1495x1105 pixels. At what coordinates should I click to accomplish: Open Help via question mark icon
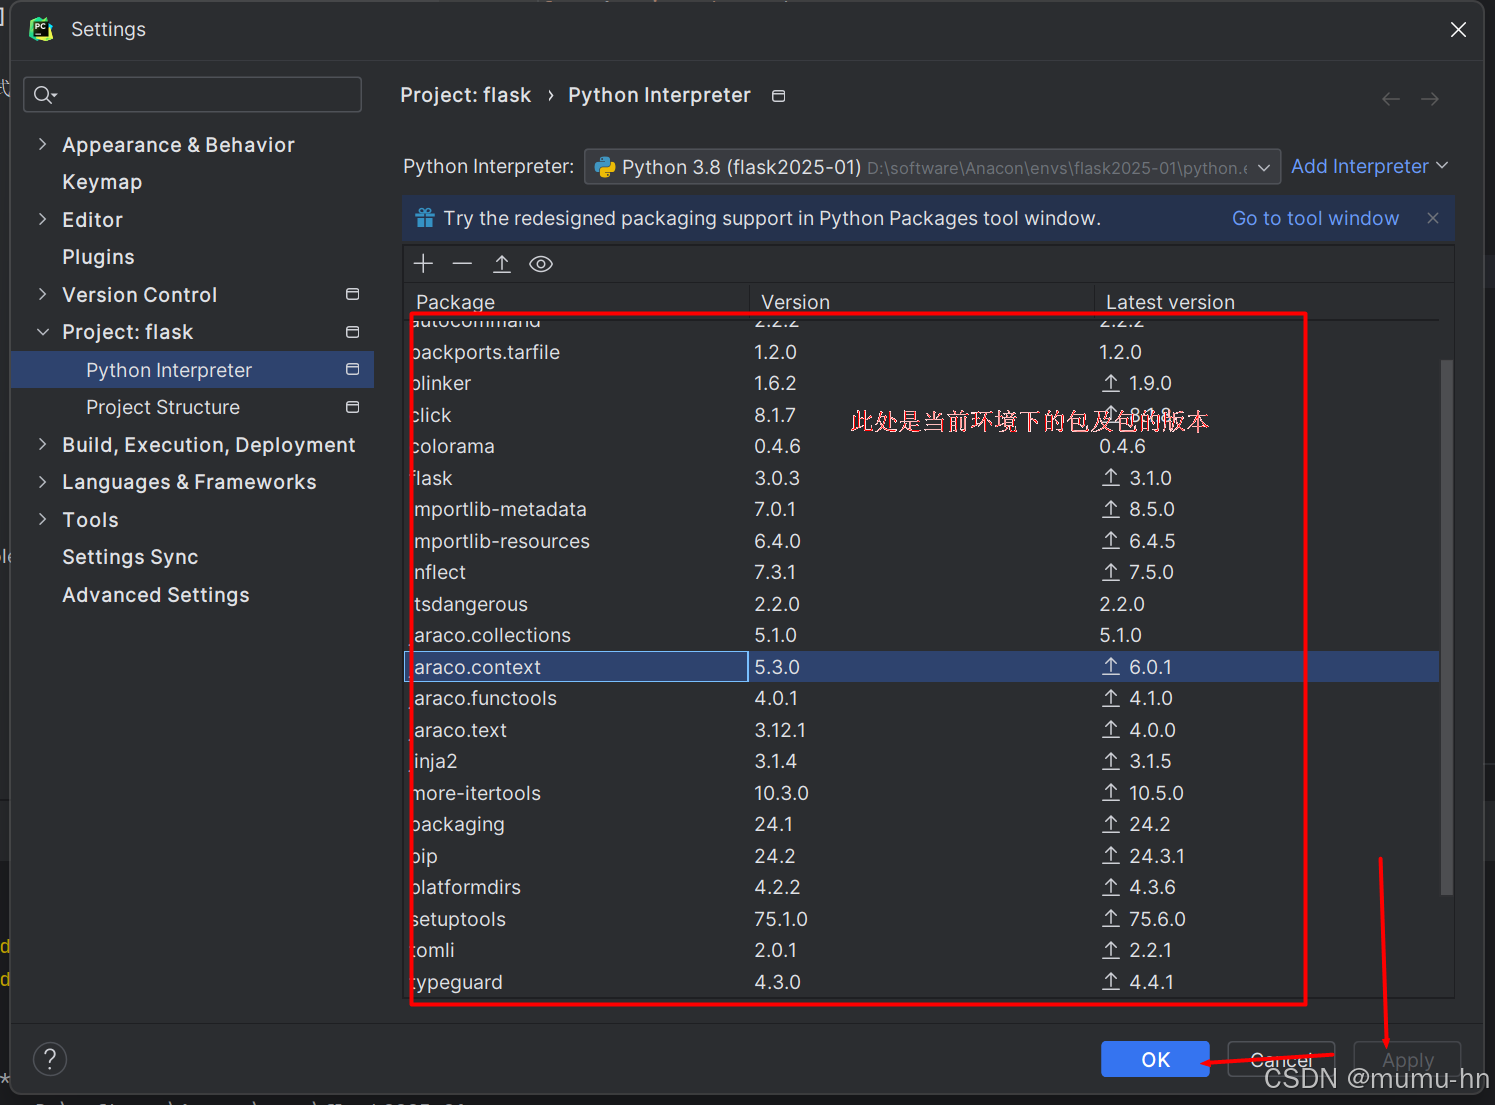point(50,1058)
